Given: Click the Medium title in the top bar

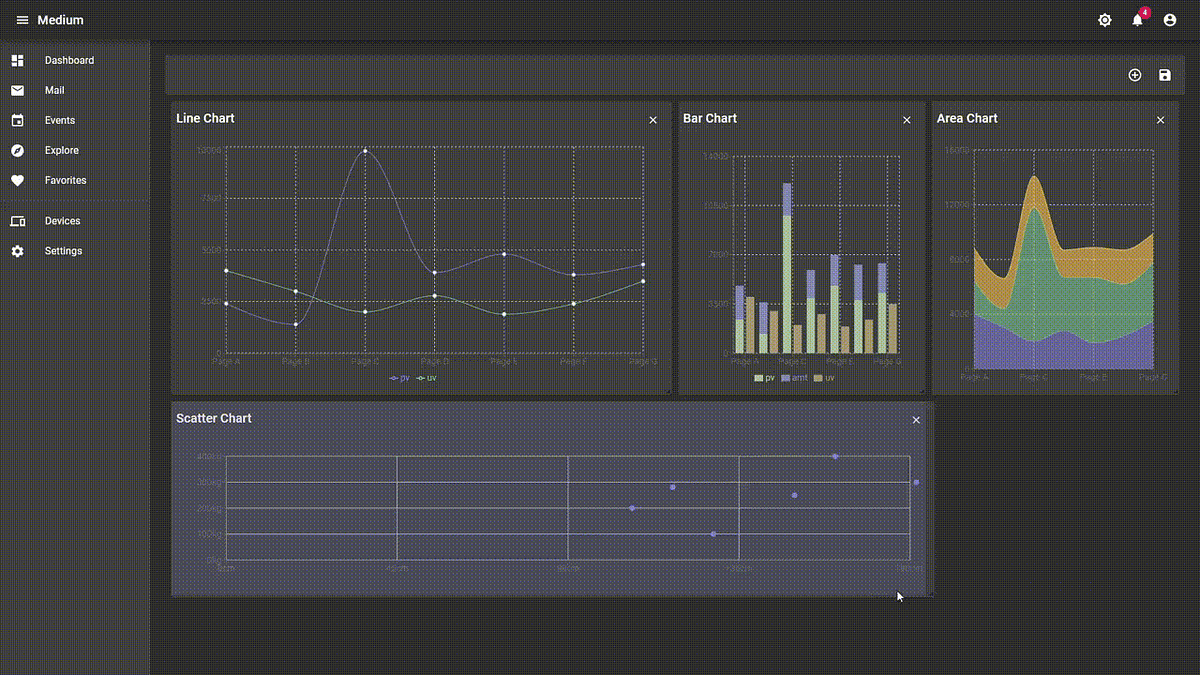Looking at the screenshot, I should tap(58, 19).
